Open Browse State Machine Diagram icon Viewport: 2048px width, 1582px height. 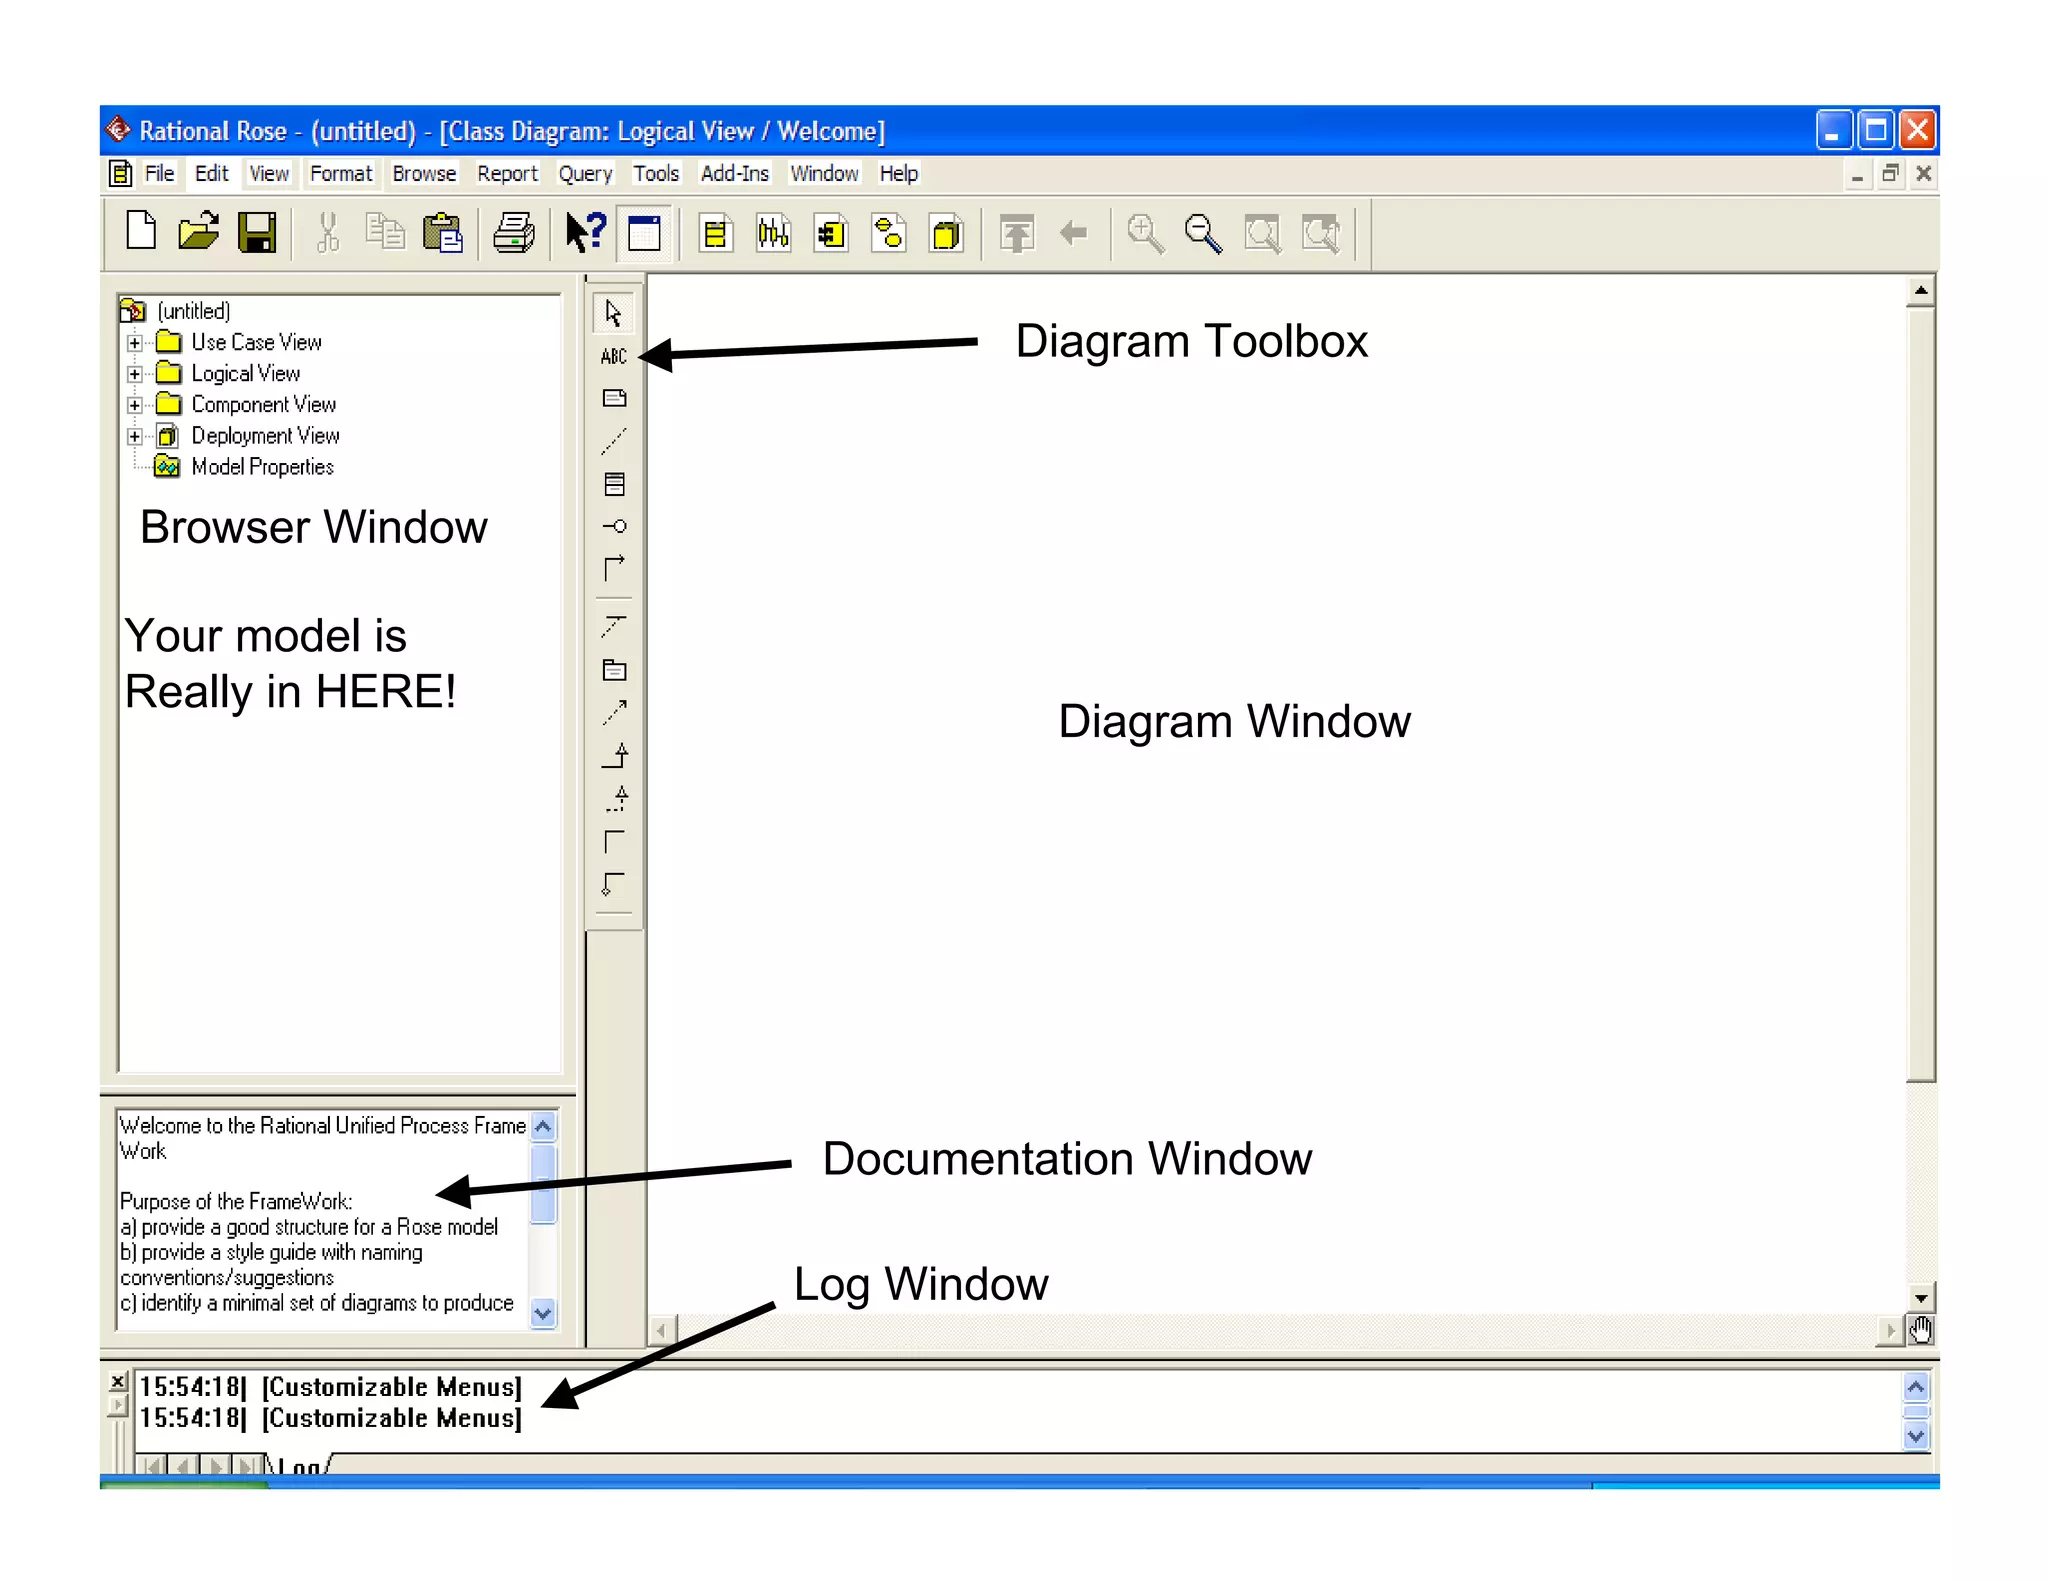[x=889, y=233]
